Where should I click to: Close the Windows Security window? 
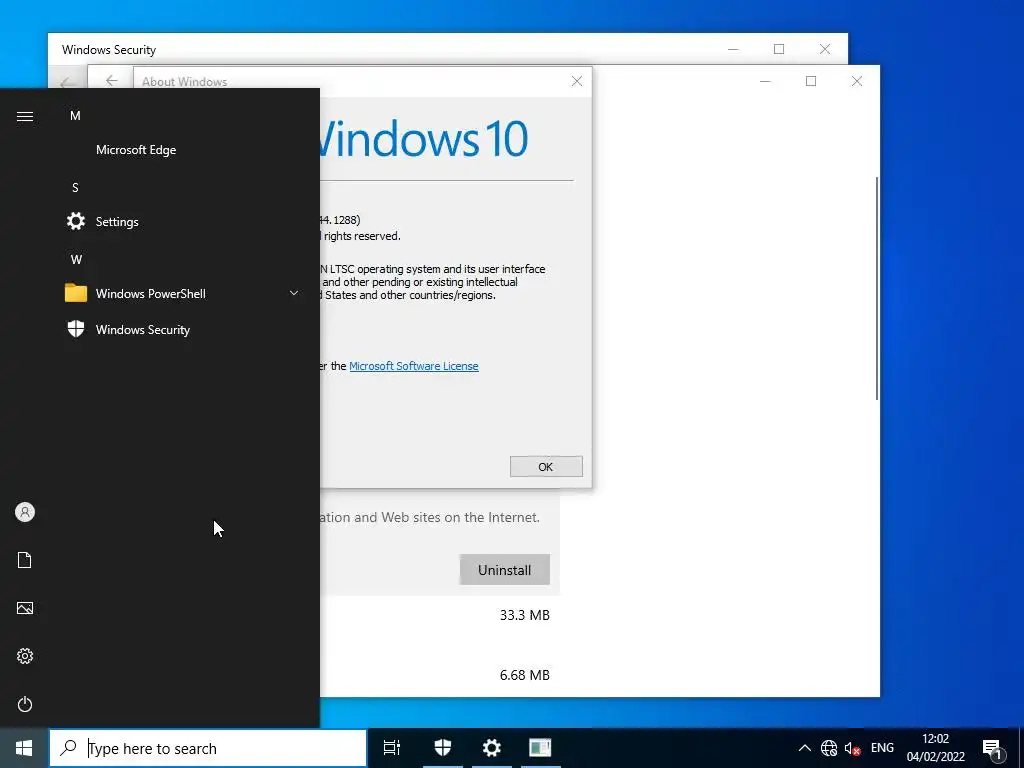[825, 49]
